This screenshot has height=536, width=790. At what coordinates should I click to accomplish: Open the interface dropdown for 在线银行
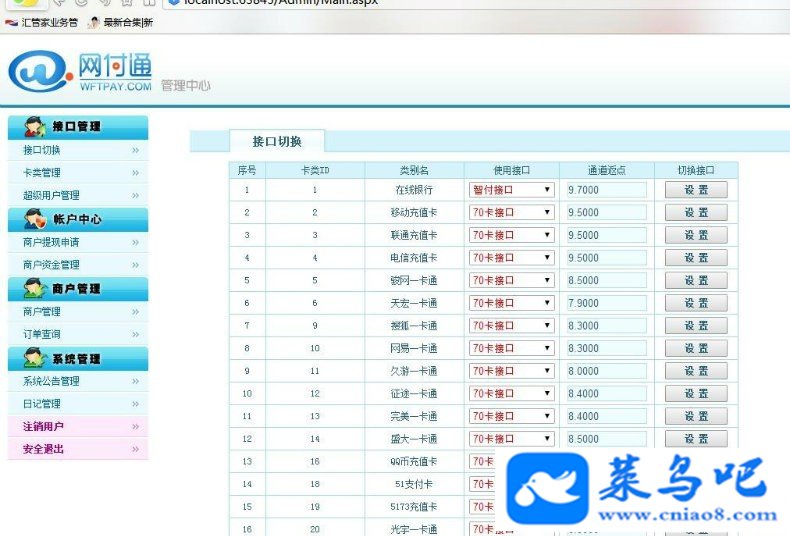(x=511, y=190)
